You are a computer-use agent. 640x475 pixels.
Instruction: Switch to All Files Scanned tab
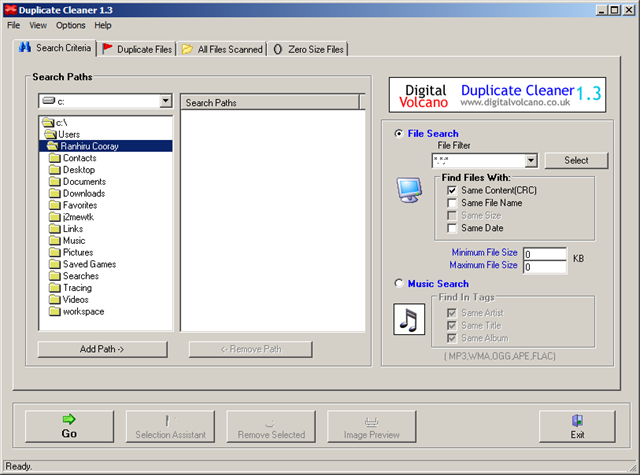click(222, 49)
